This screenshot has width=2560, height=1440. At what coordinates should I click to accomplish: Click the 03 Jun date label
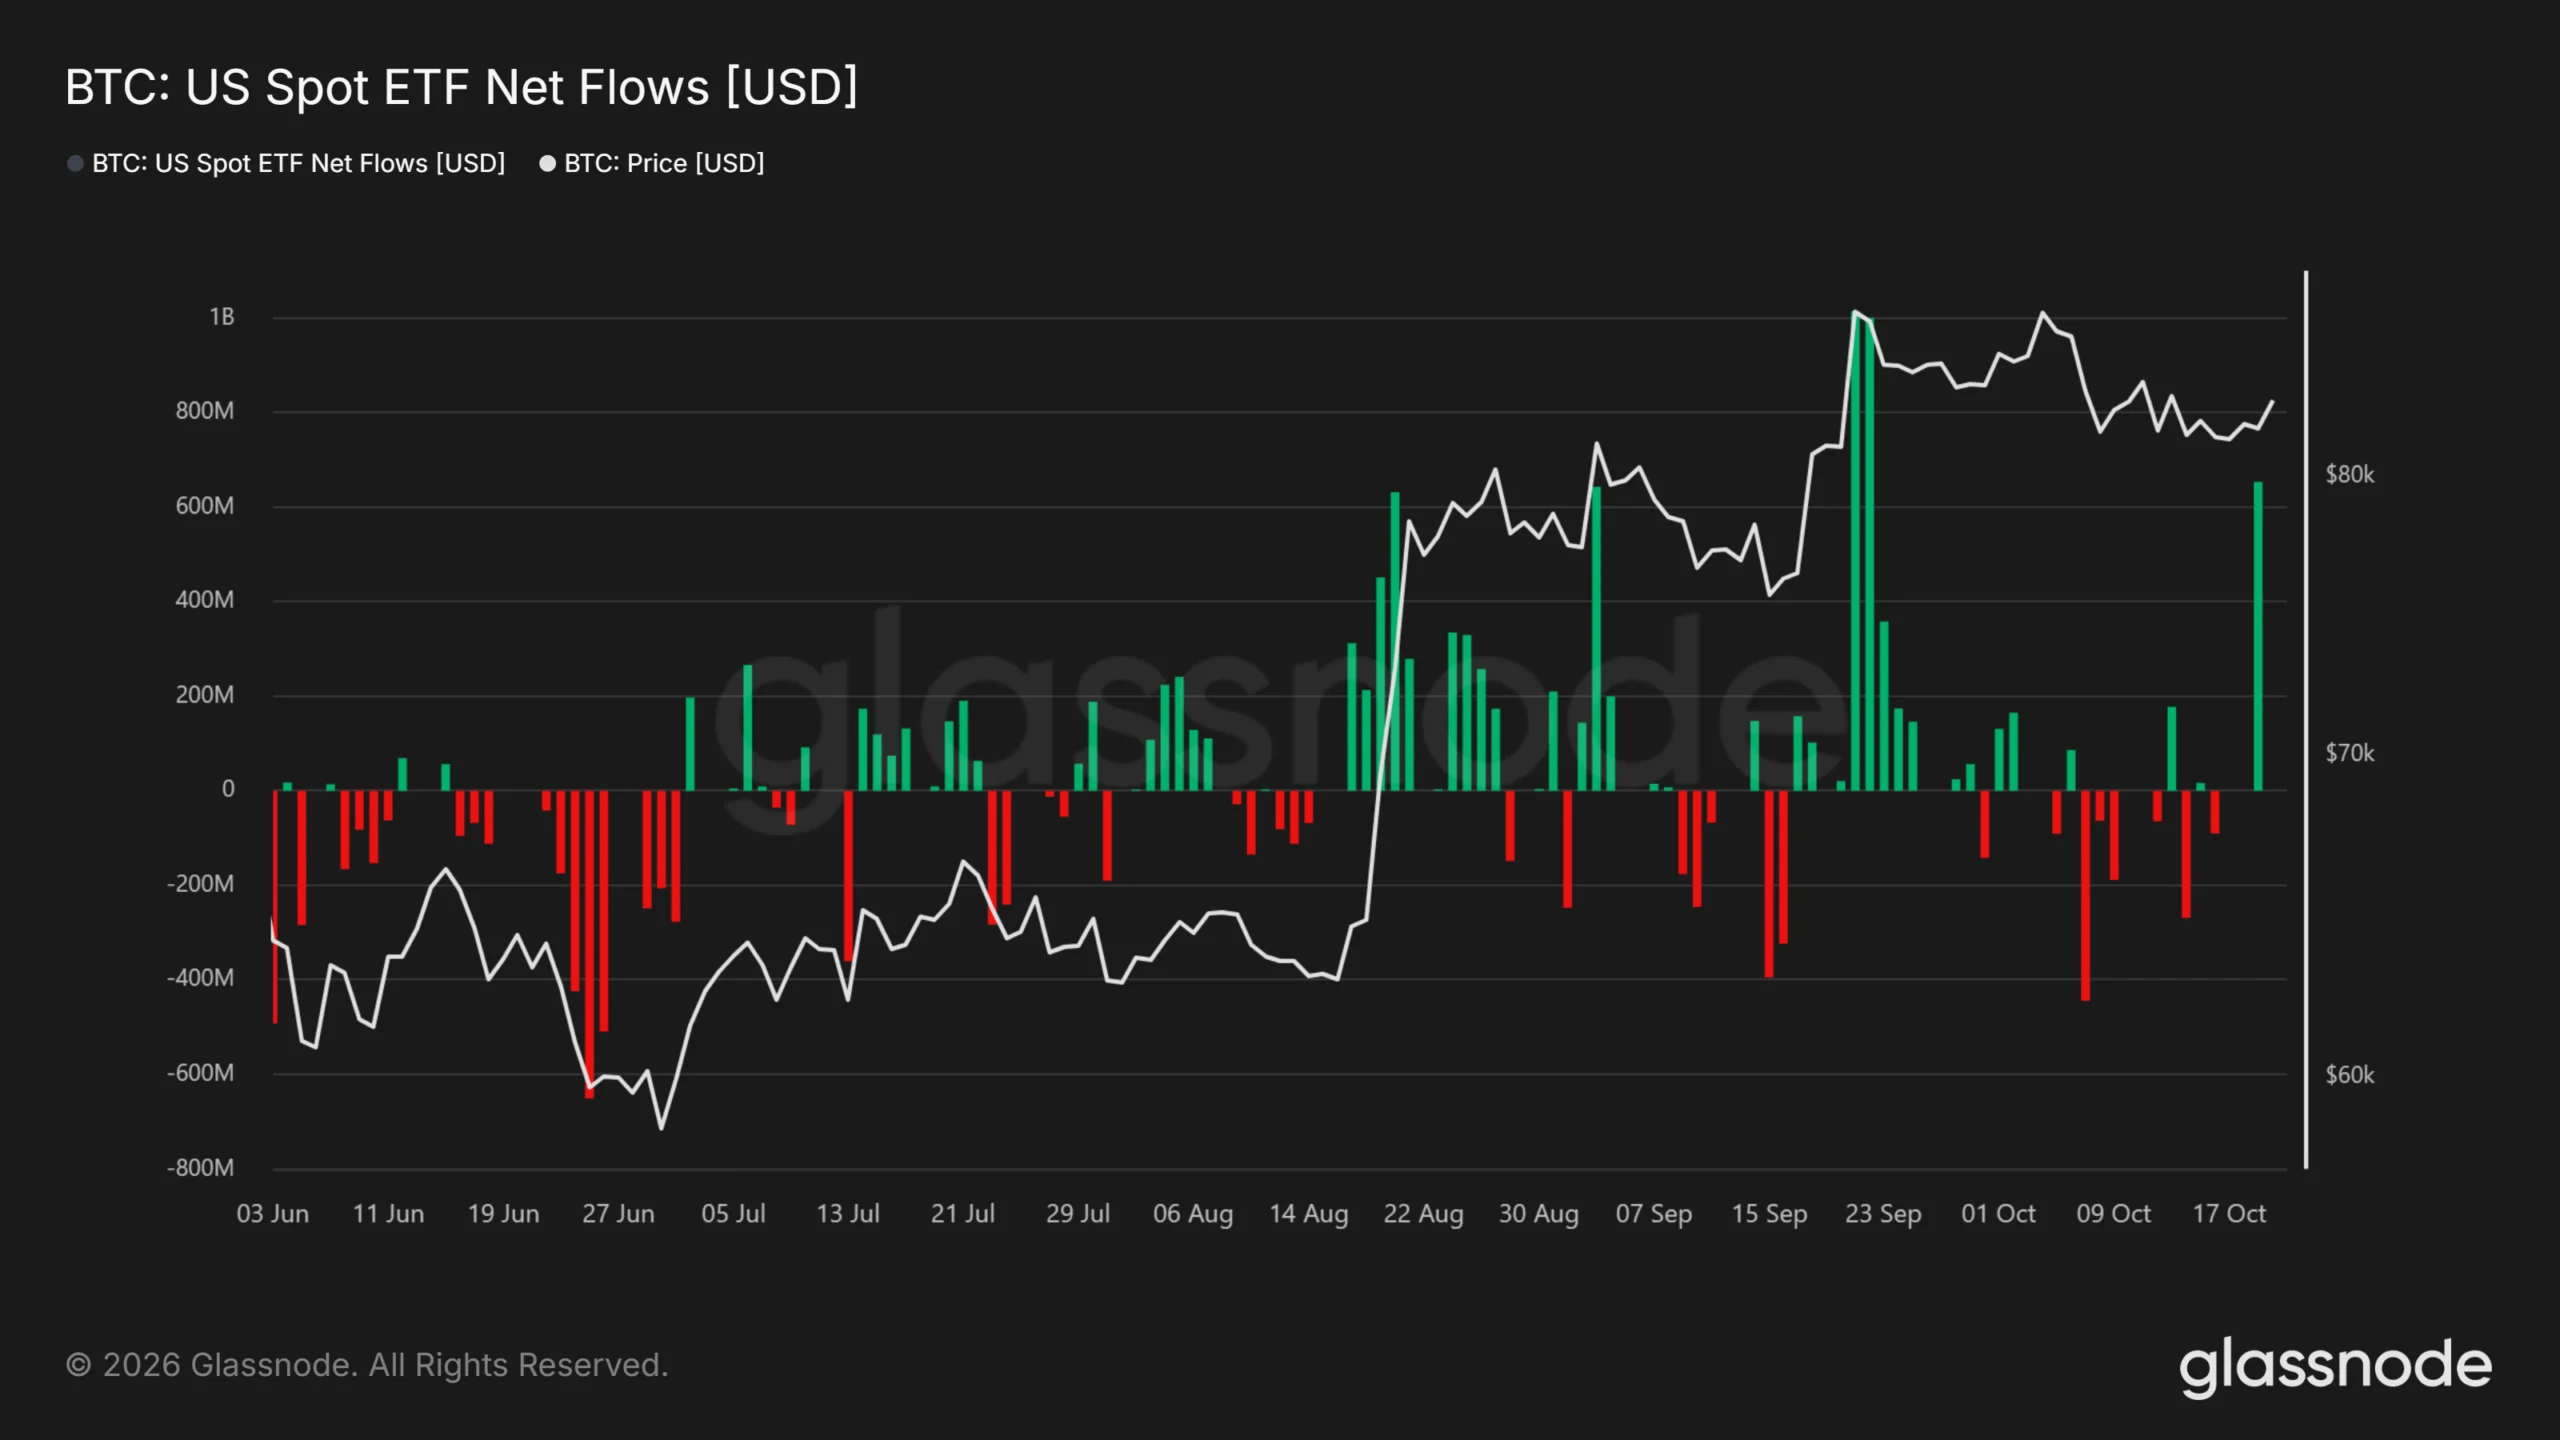tap(273, 1214)
